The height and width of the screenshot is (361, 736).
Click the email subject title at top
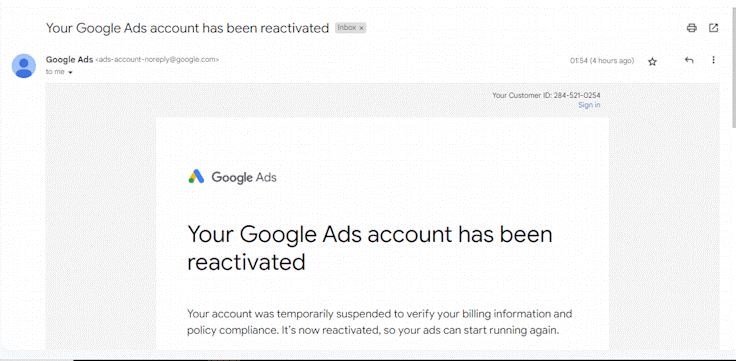pos(187,28)
